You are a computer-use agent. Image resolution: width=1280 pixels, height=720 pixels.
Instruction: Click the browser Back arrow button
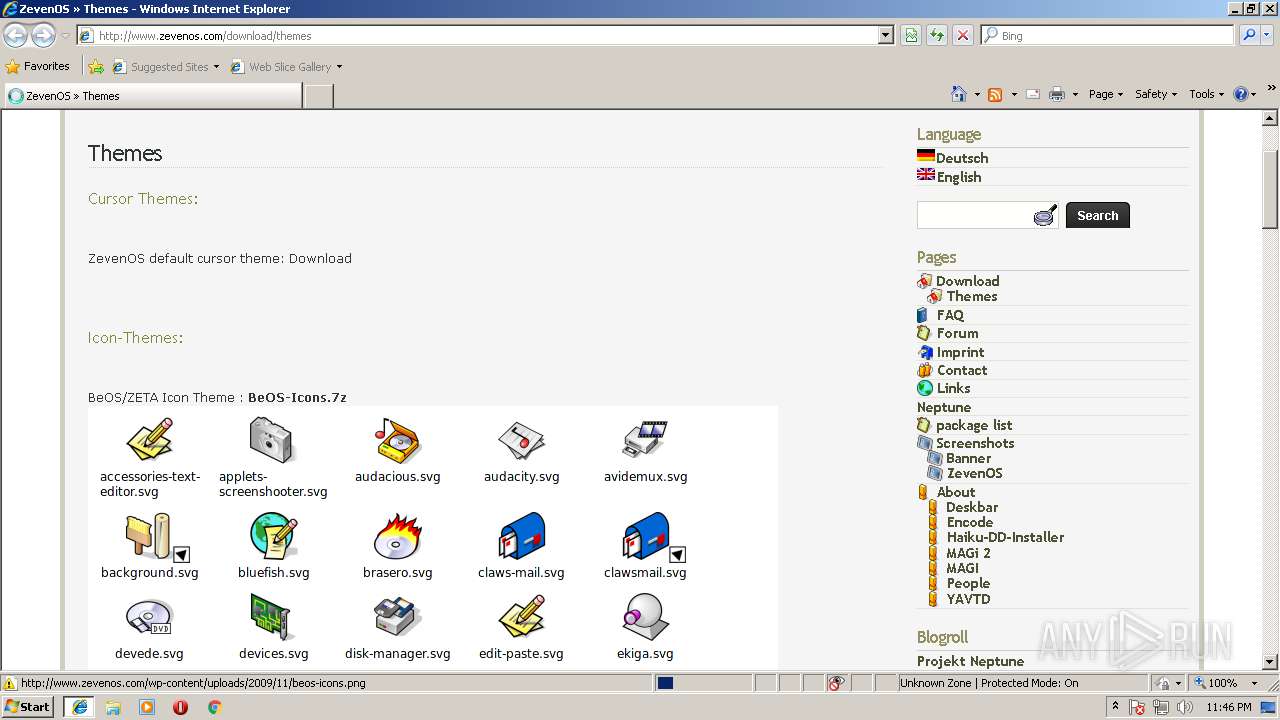click(15, 35)
